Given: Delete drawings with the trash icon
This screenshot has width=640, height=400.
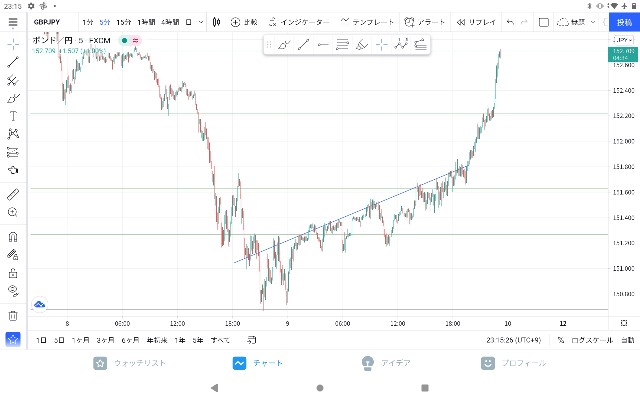Looking at the screenshot, I should [x=13, y=316].
